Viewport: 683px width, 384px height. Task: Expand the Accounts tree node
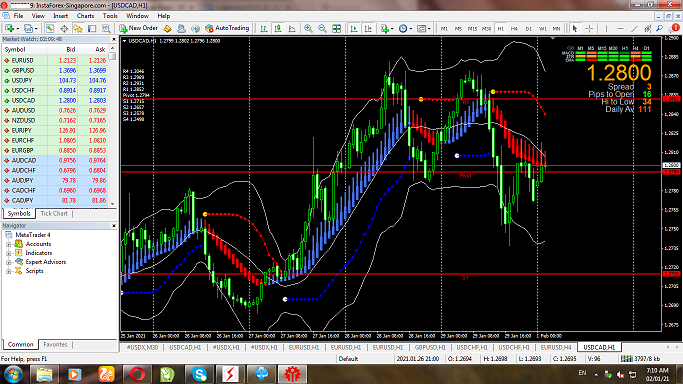[x=8, y=244]
